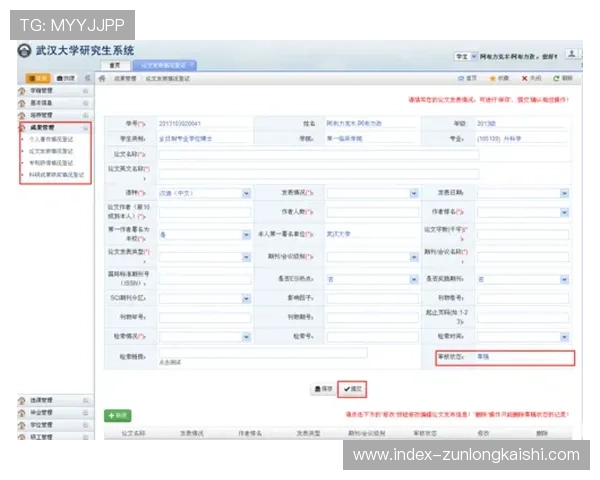Click the 保存 save button
The width and height of the screenshot is (600, 480).
[x=323, y=389]
